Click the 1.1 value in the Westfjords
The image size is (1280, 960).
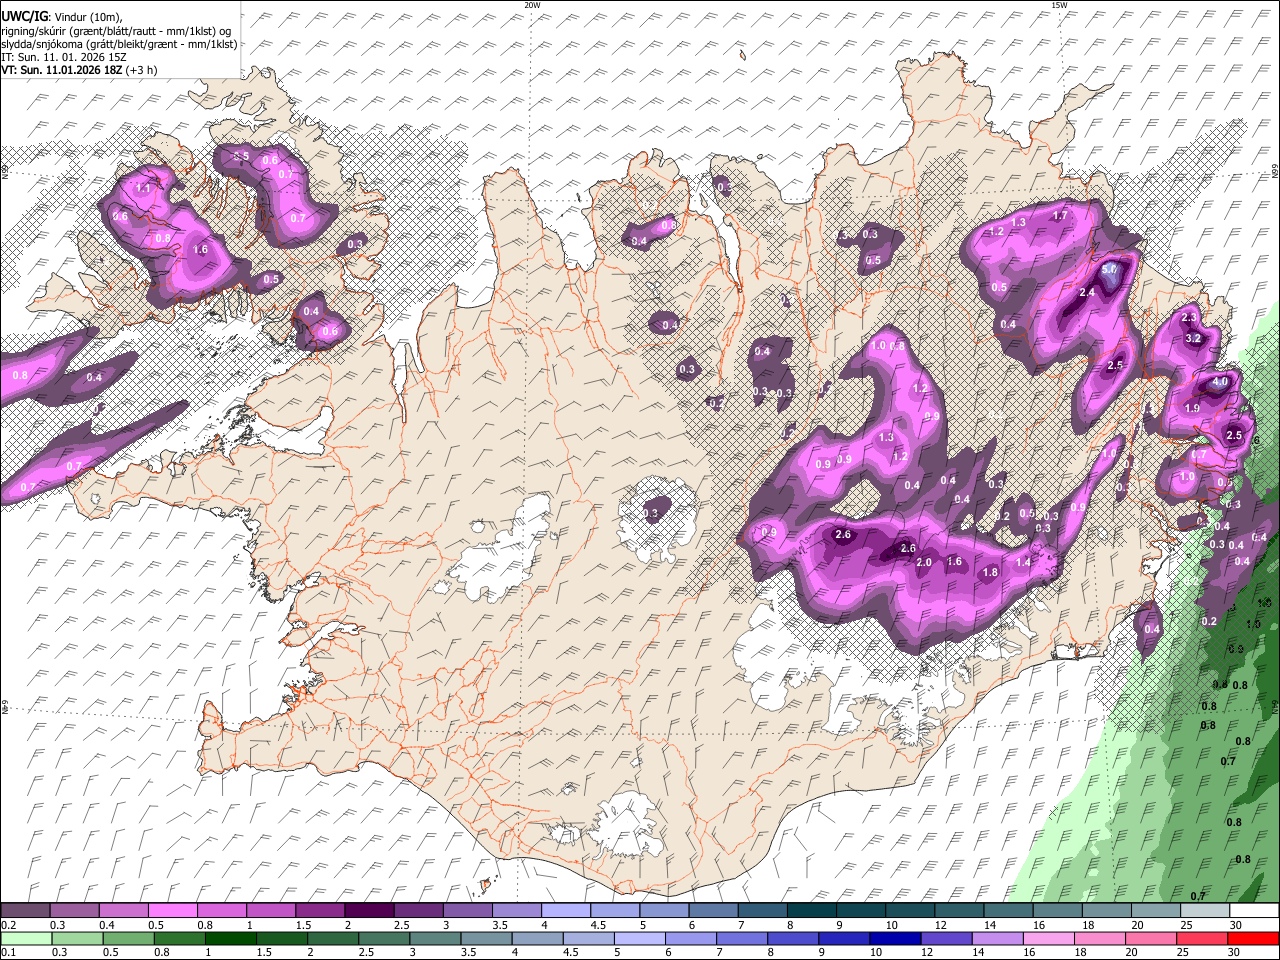point(143,188)
